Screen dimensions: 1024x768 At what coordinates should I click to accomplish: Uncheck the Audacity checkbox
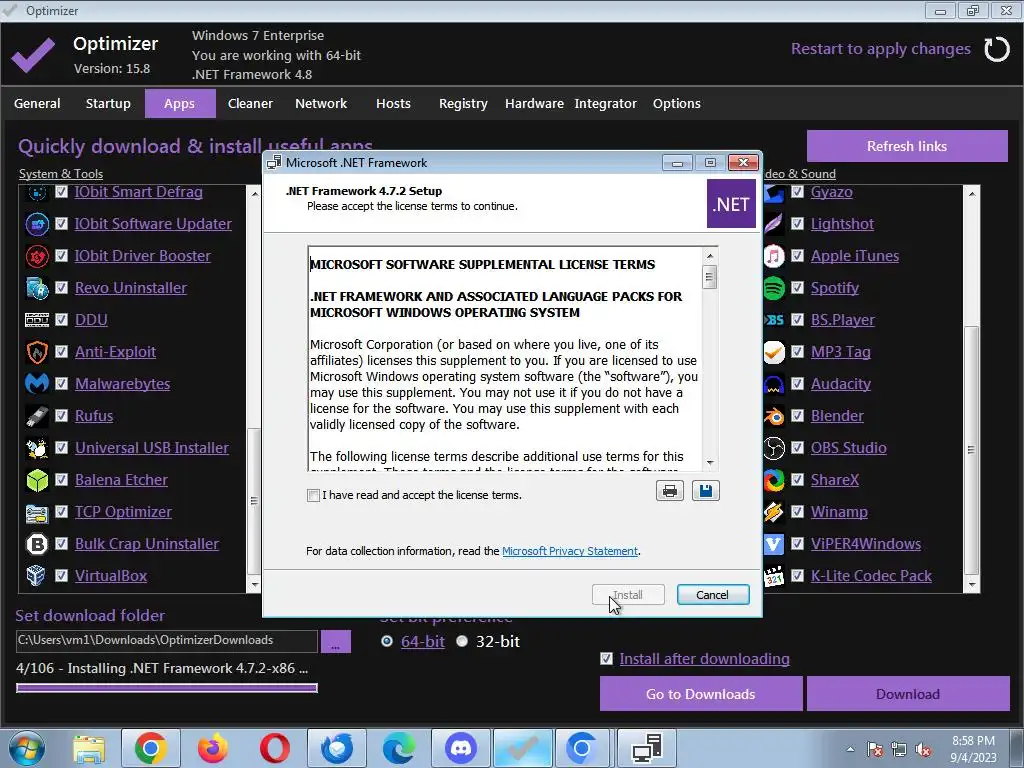point(797,383)
